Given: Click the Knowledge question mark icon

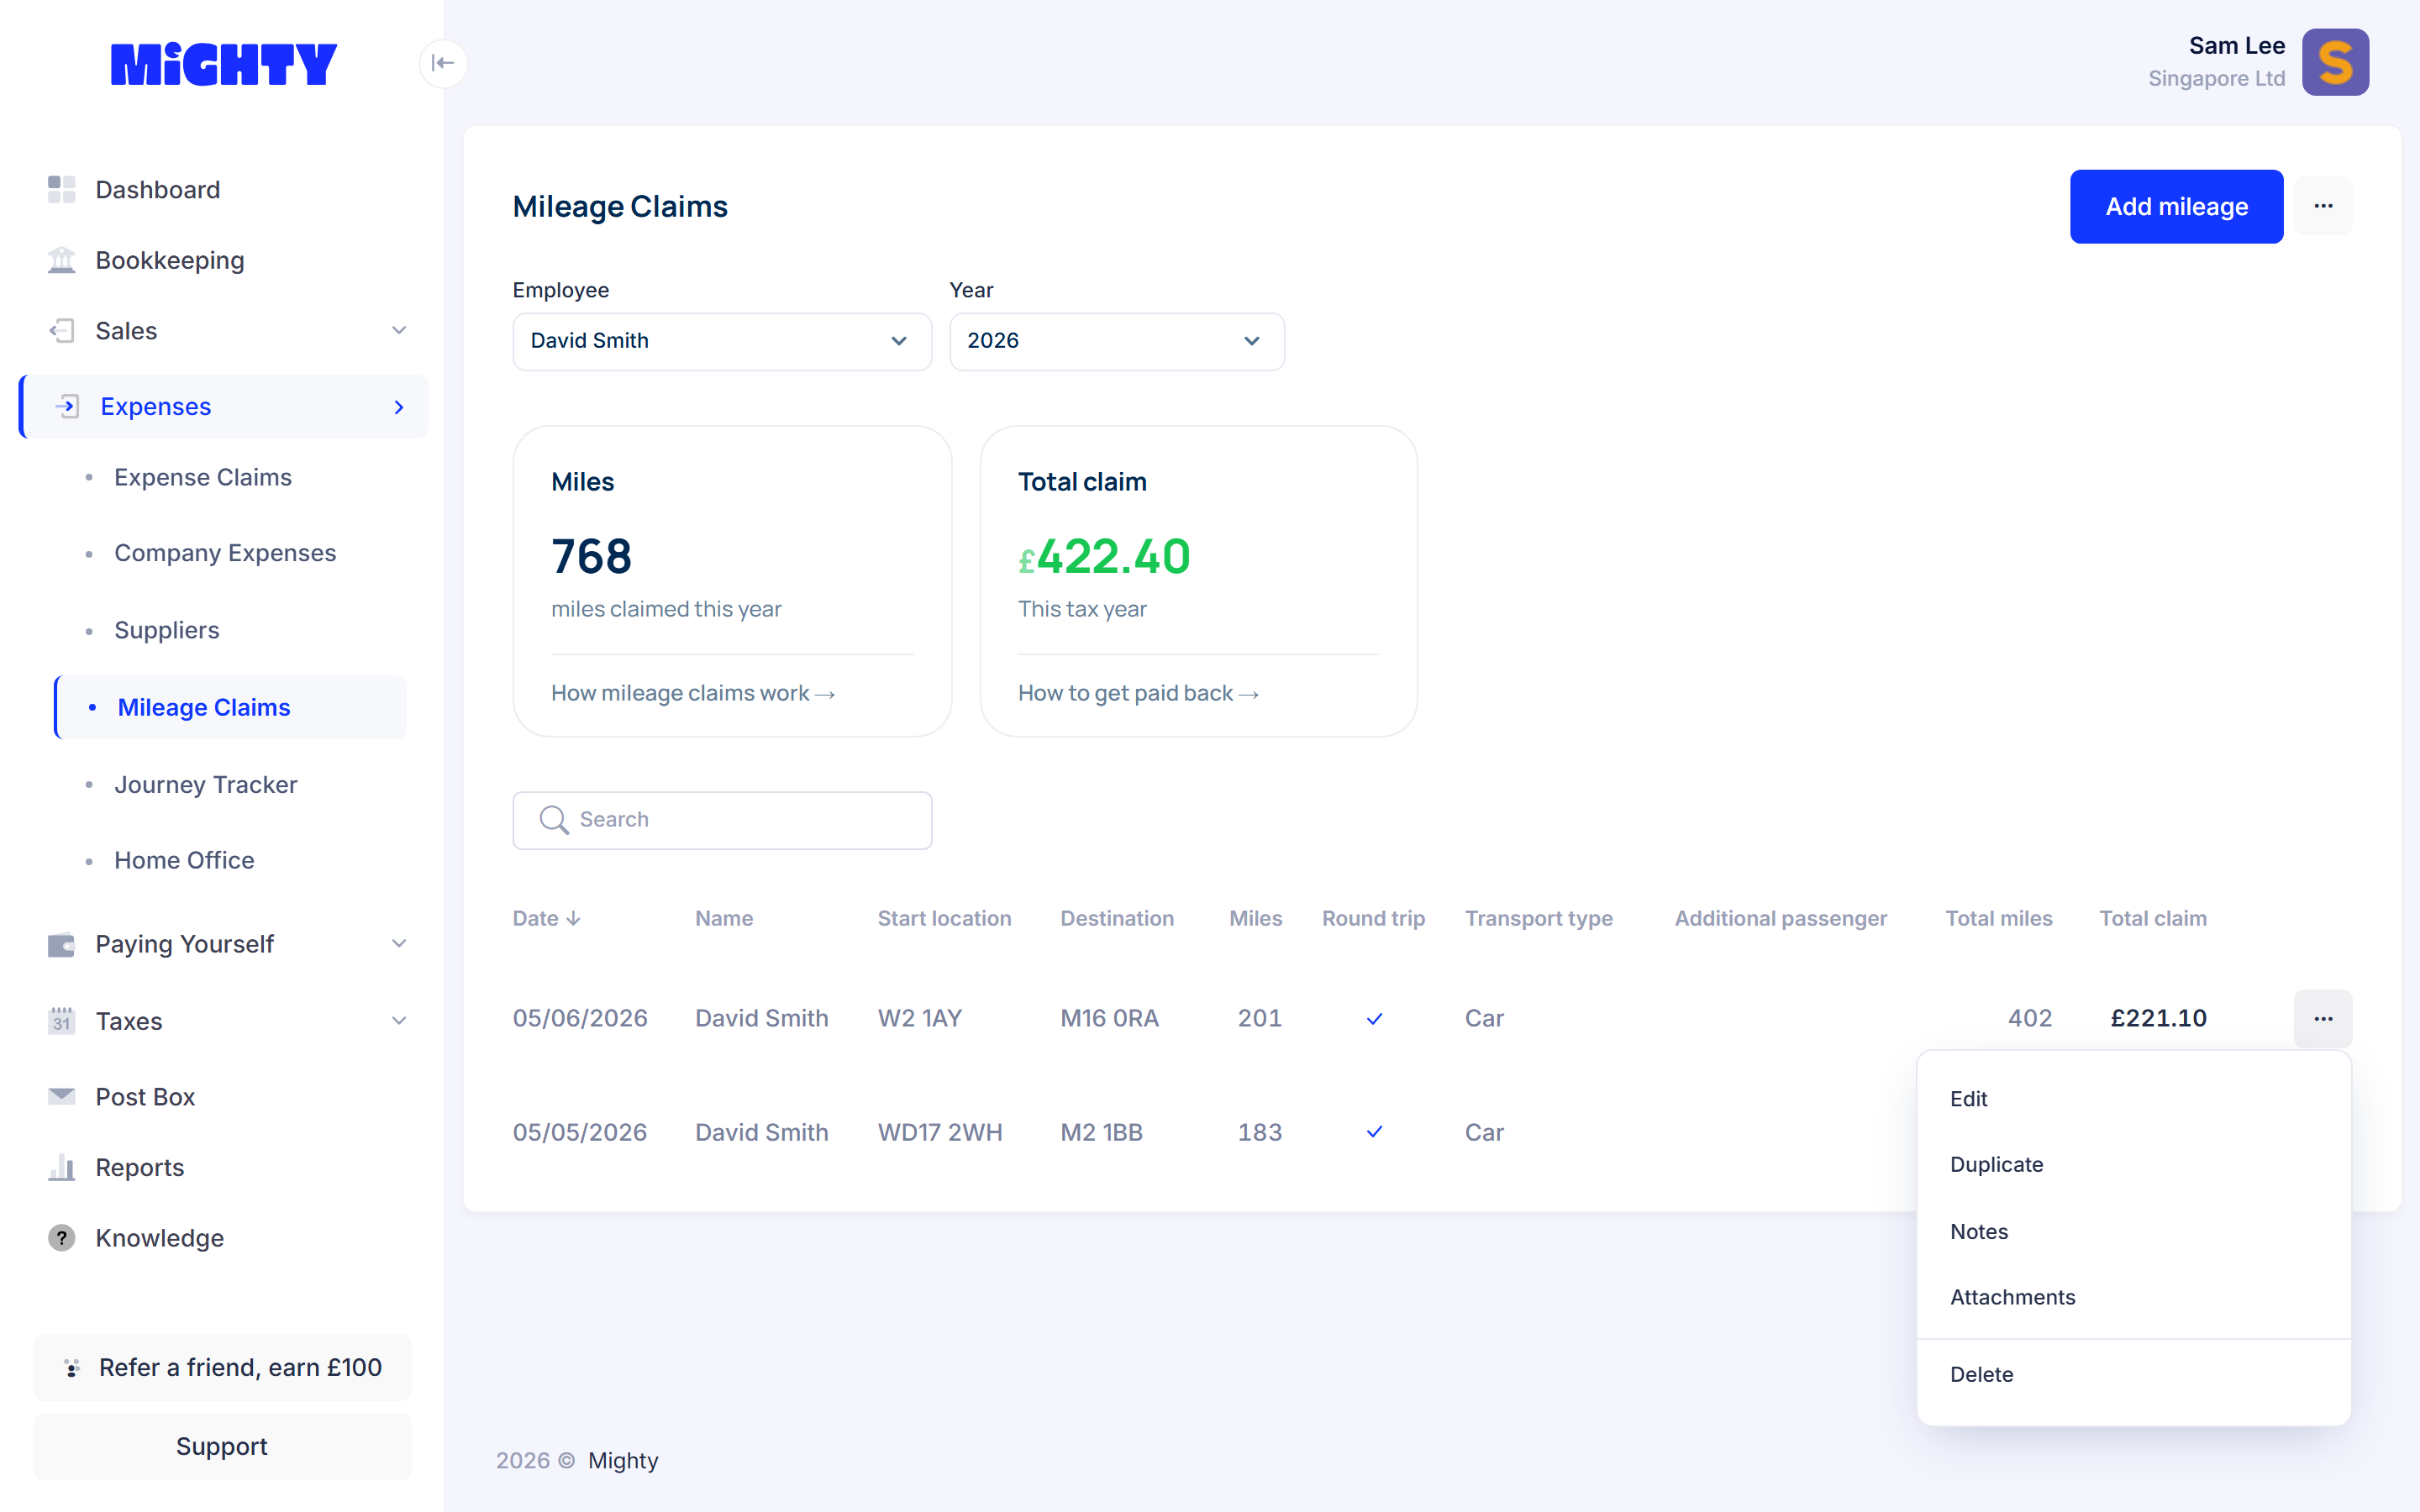Looking at the screenshot, I should pos(62,1238).
